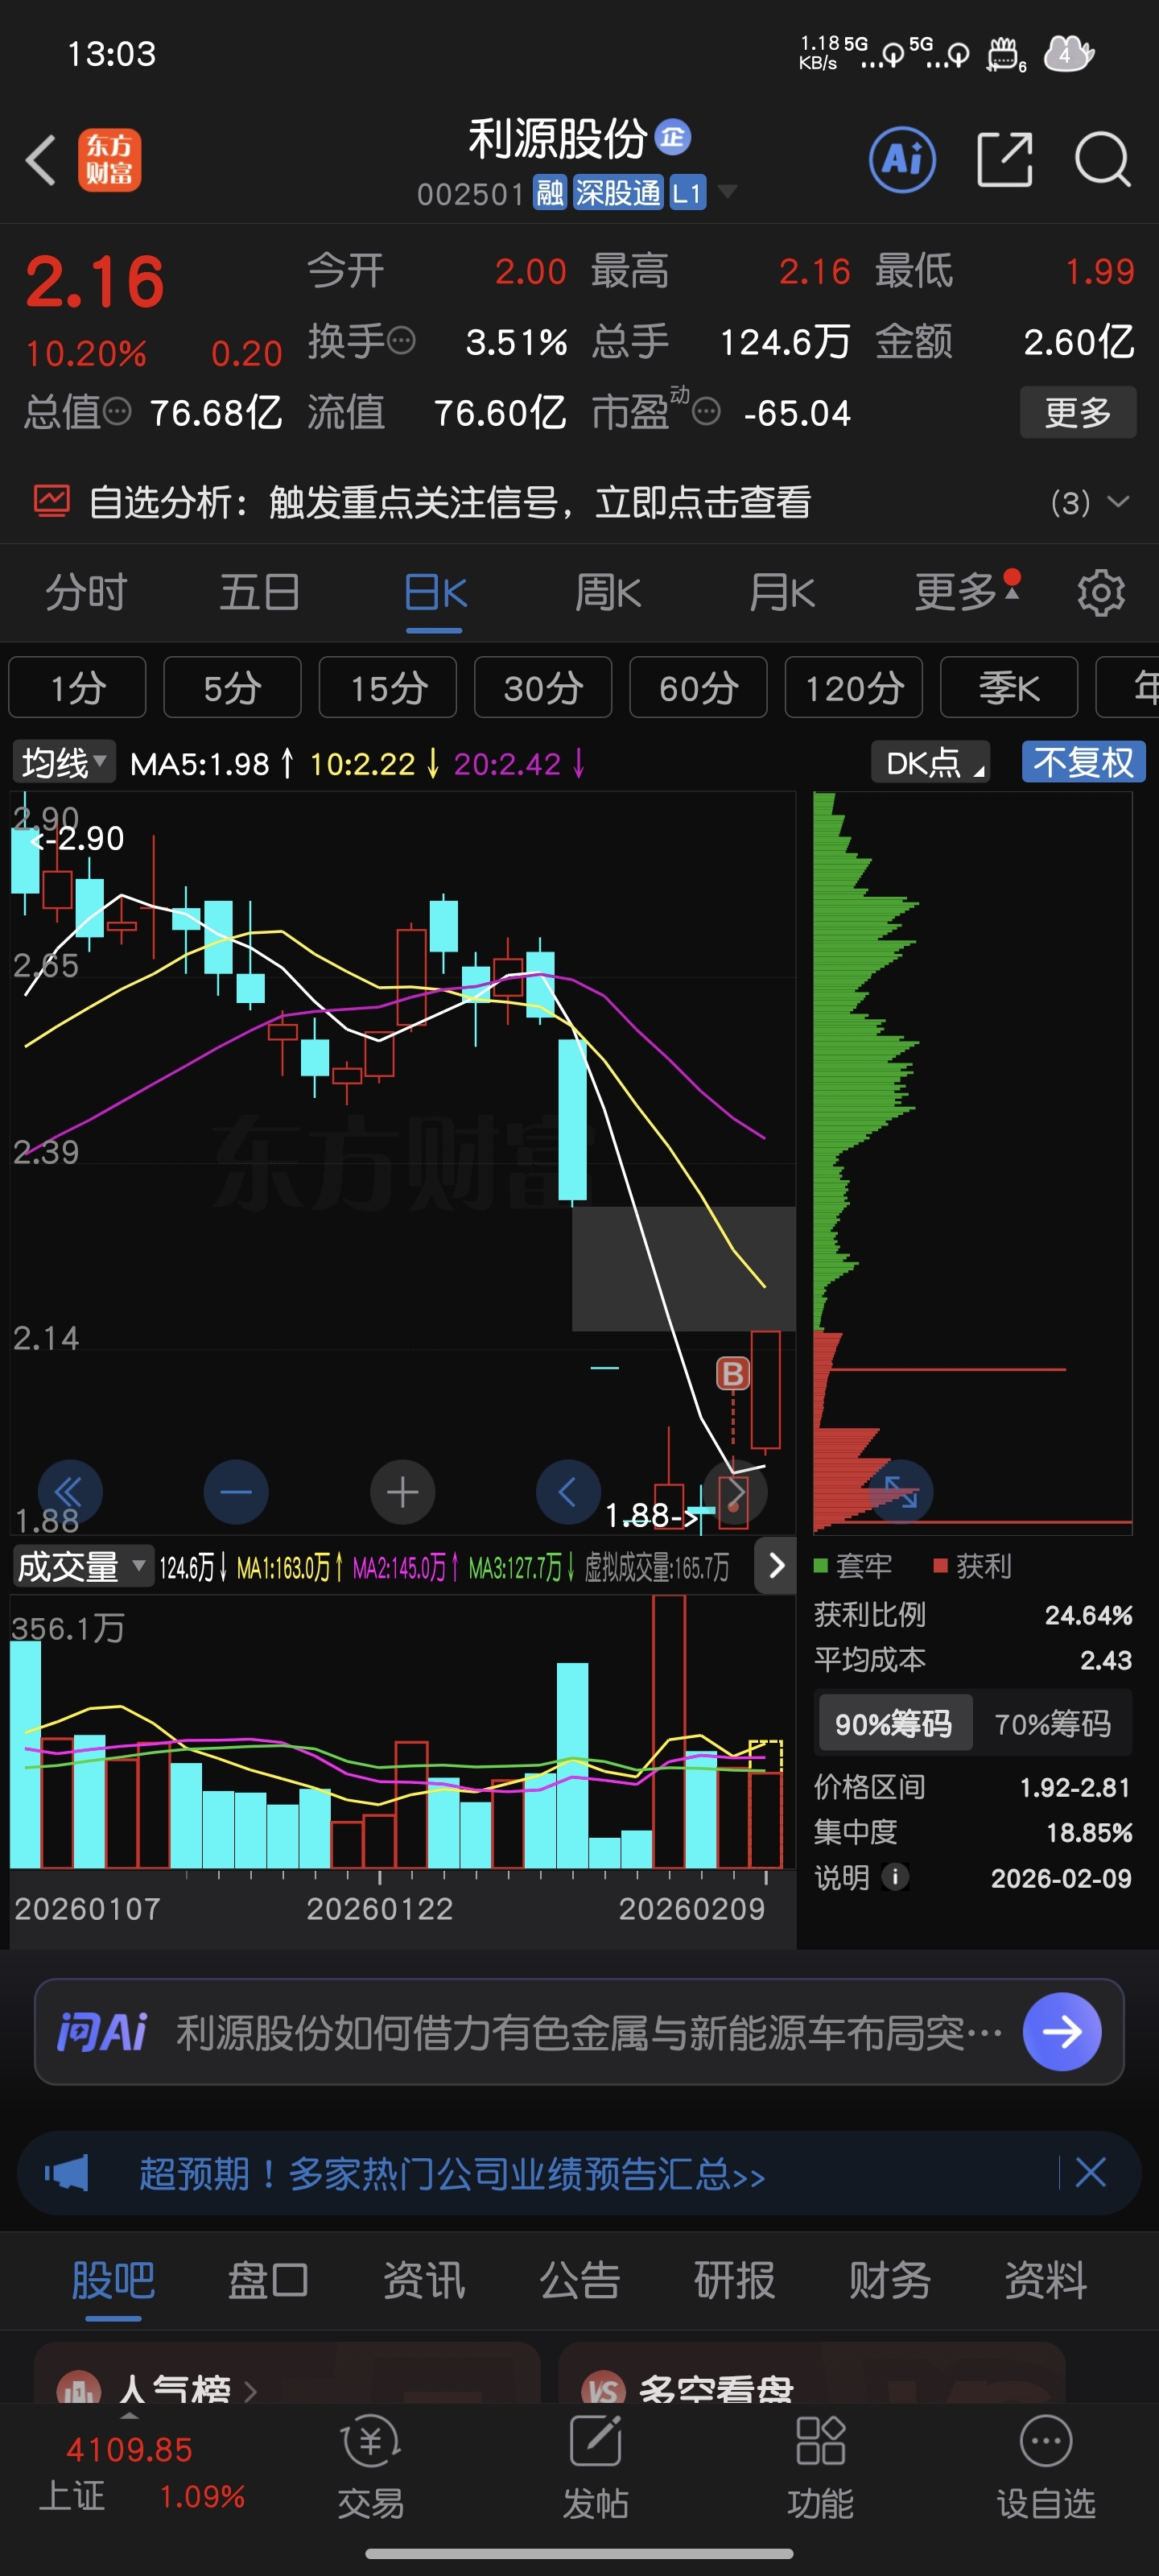Open 交易 in bottom bar
Screen dimensions: 1159x2576
[x=371, y=2467]
